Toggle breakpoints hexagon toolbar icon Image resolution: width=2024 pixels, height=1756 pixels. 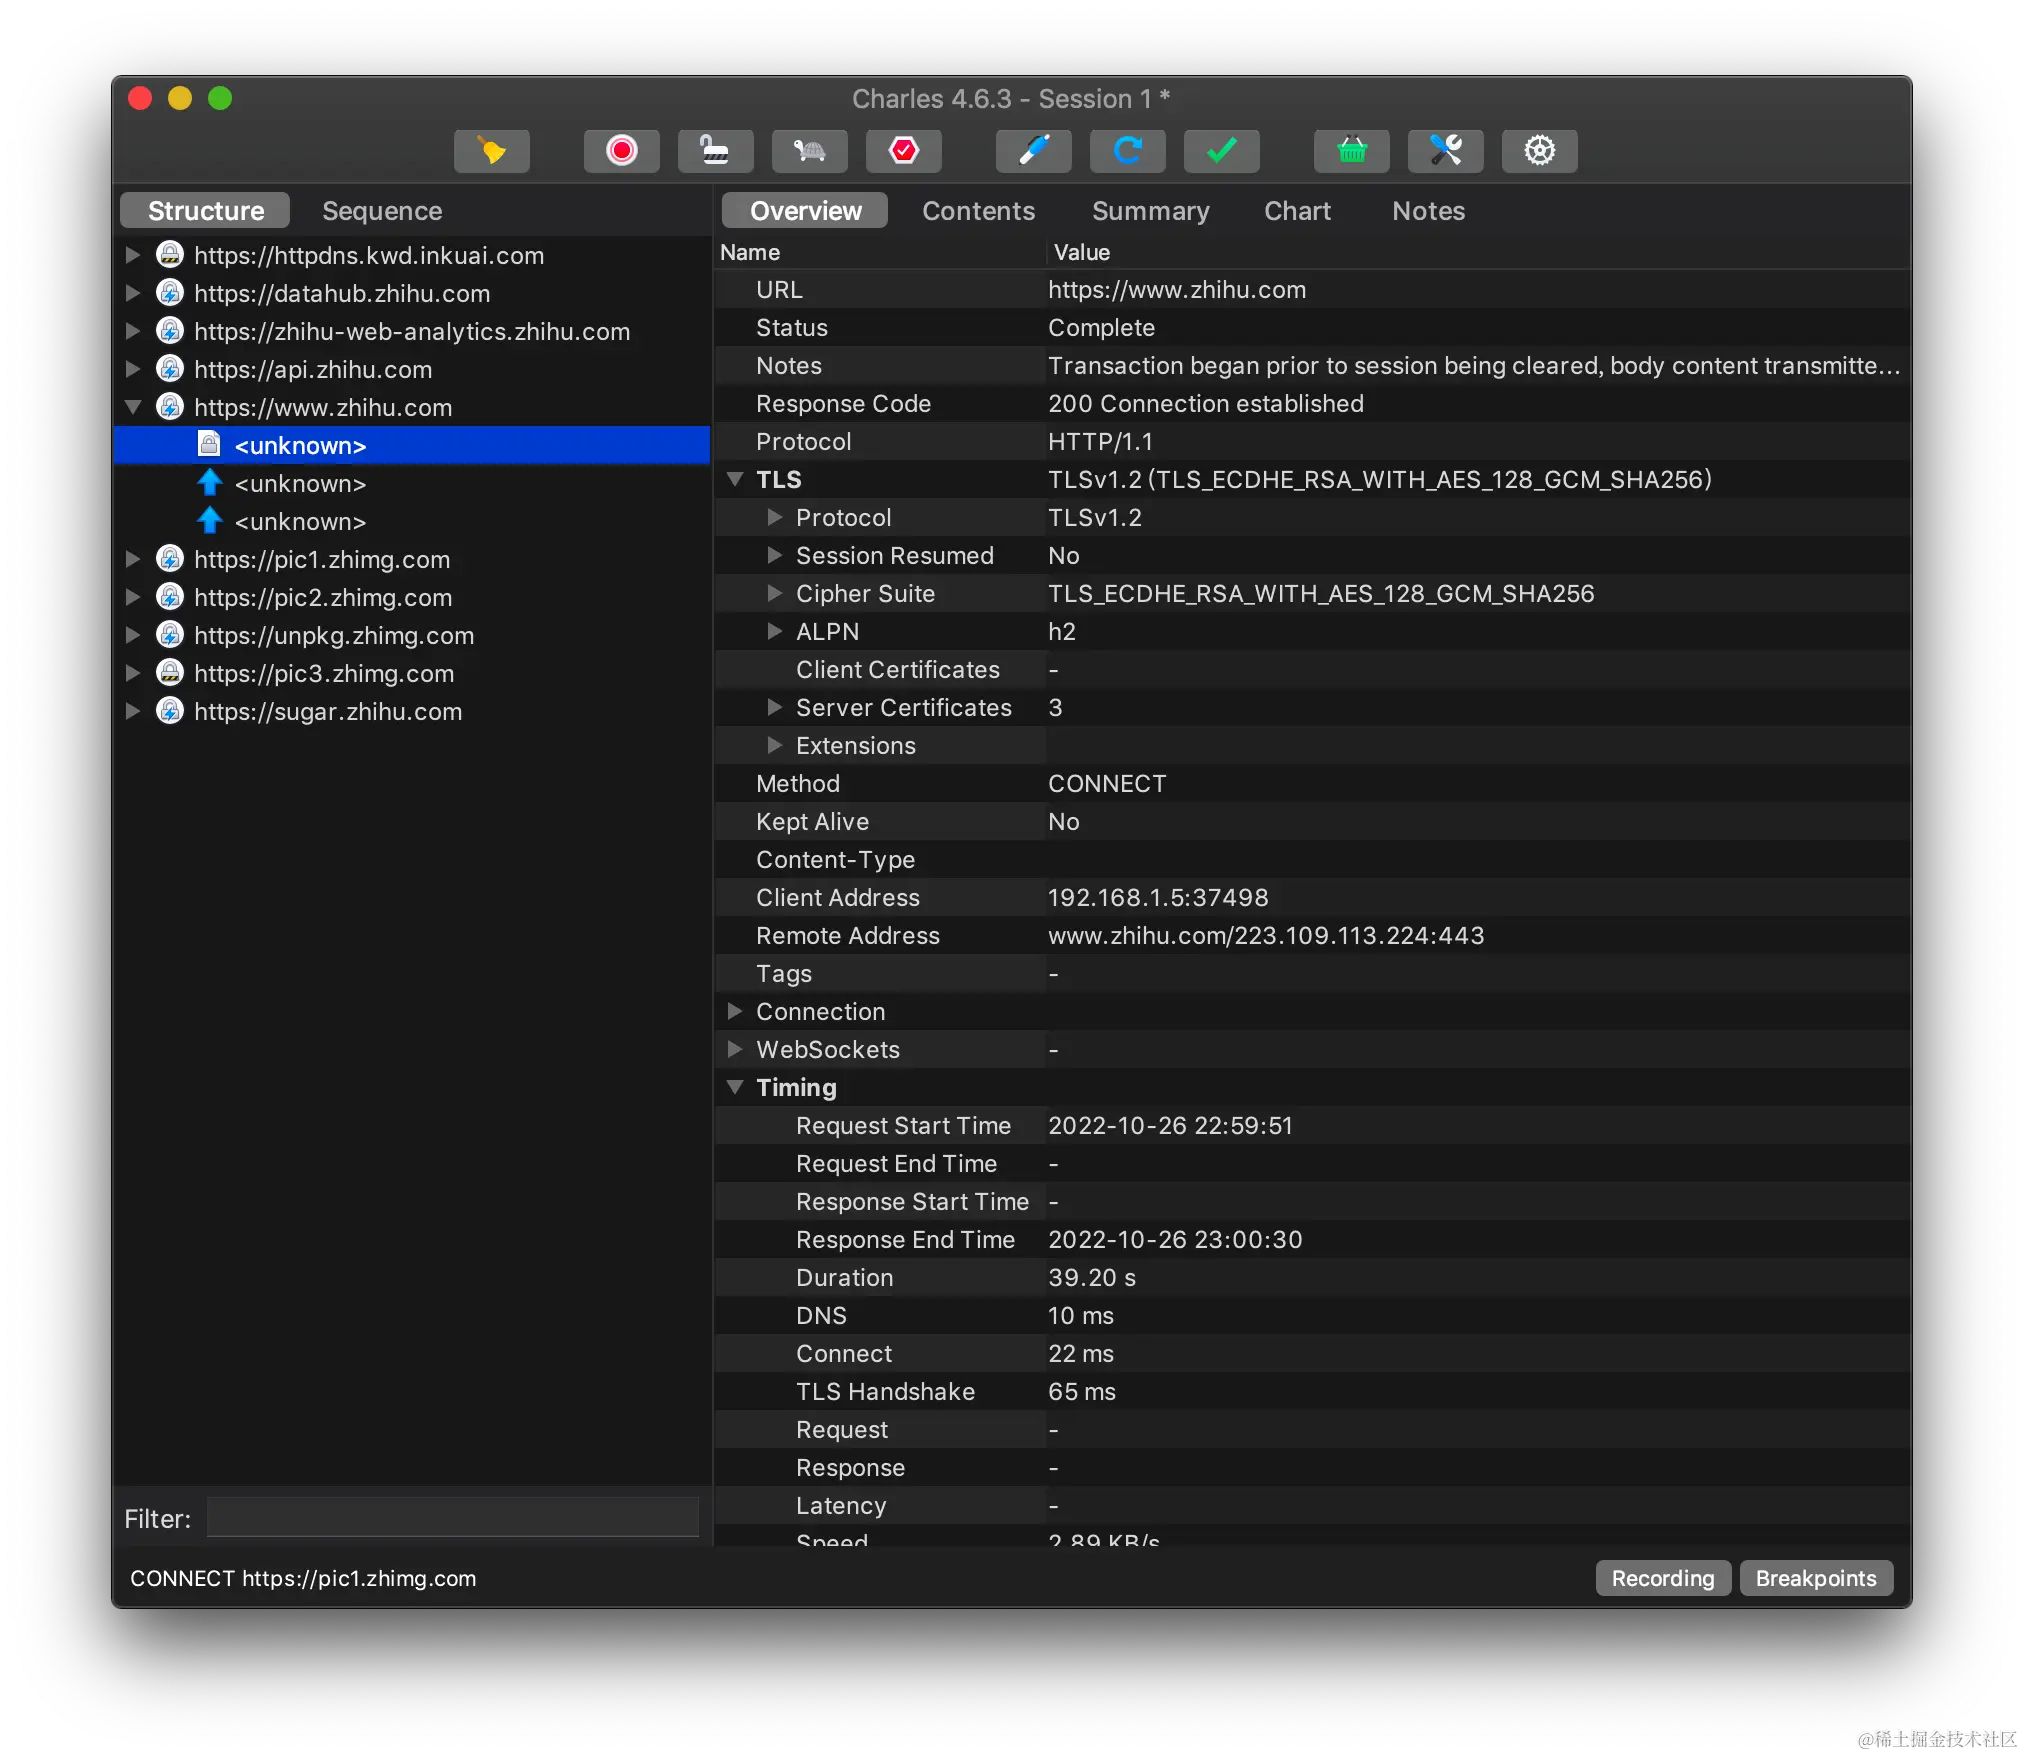tap(903, 151)
